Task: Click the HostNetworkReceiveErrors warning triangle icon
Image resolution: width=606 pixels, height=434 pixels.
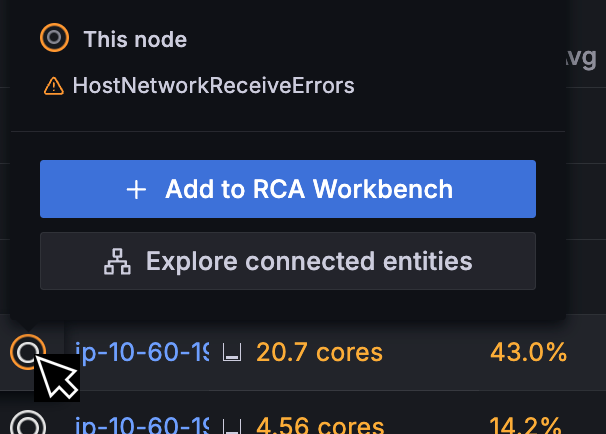Action: click(x=54, y=86)
